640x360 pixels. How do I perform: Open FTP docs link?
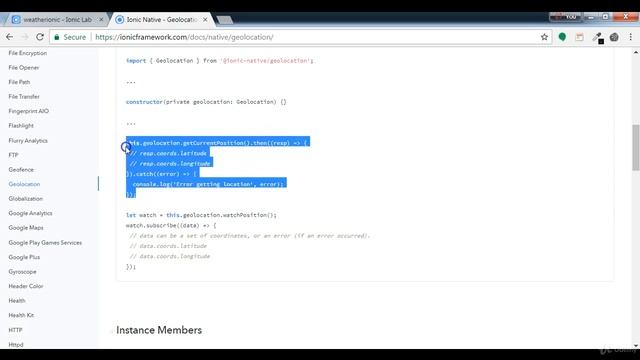pos(13,155)
